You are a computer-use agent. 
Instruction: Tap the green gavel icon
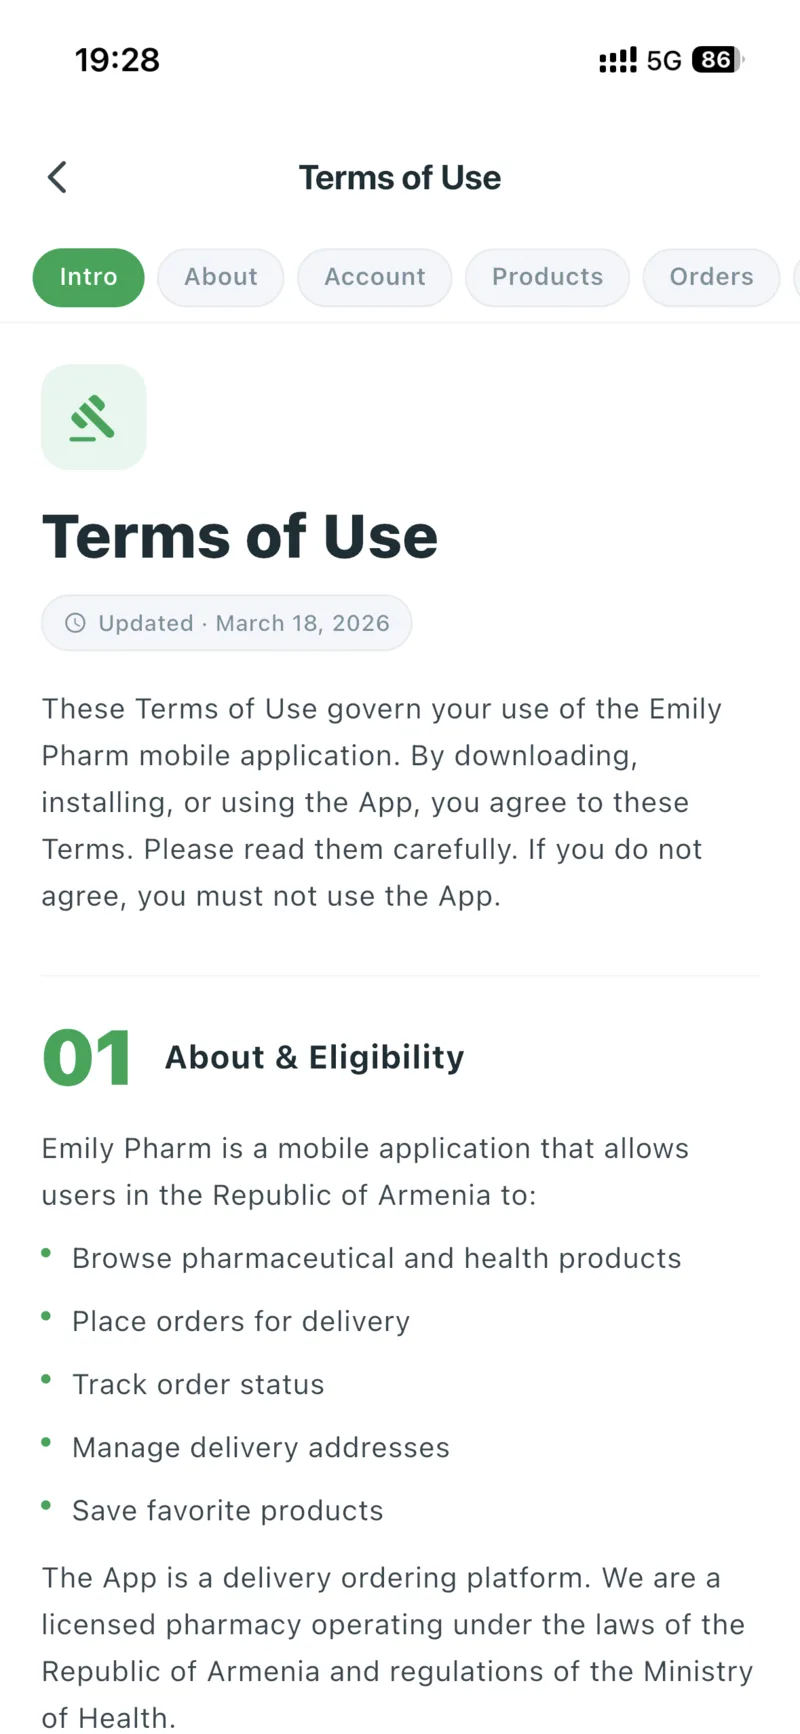tap(93, 418)
